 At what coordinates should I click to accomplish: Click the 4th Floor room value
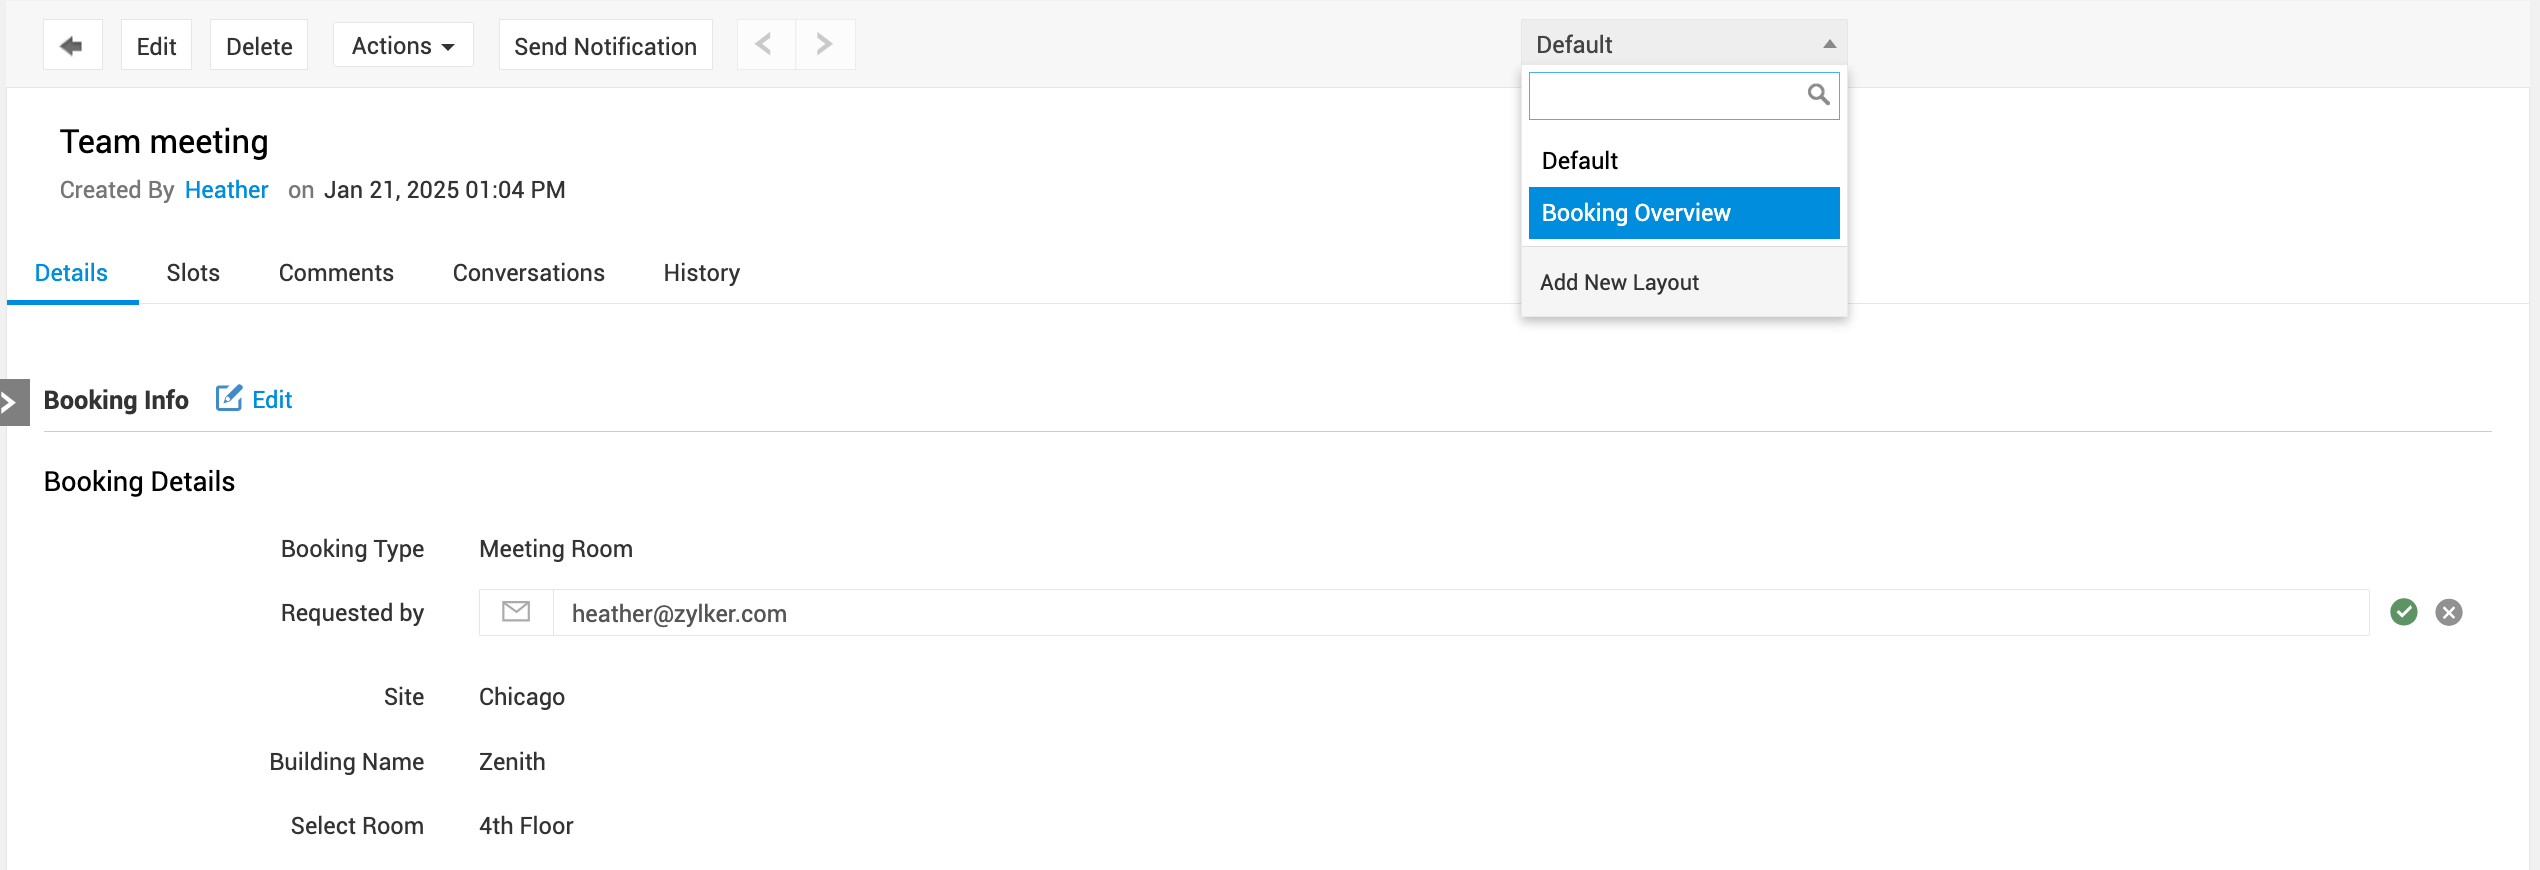526,826
